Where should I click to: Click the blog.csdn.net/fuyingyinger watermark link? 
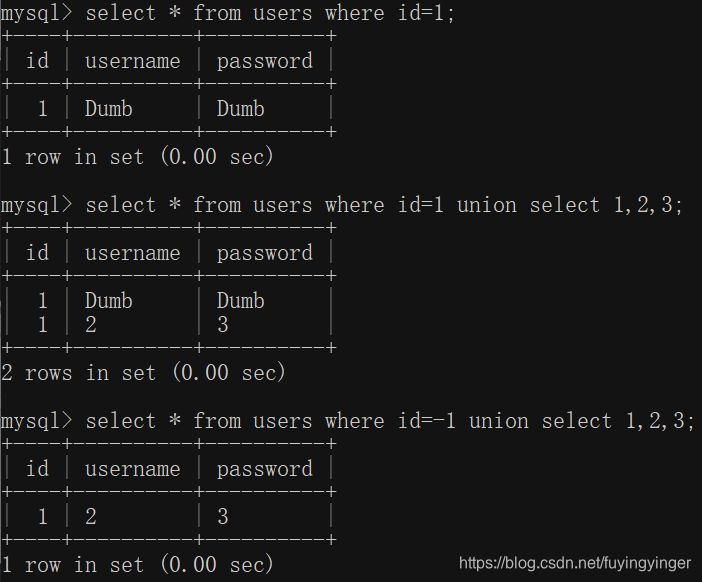click(x=575, y=563)
